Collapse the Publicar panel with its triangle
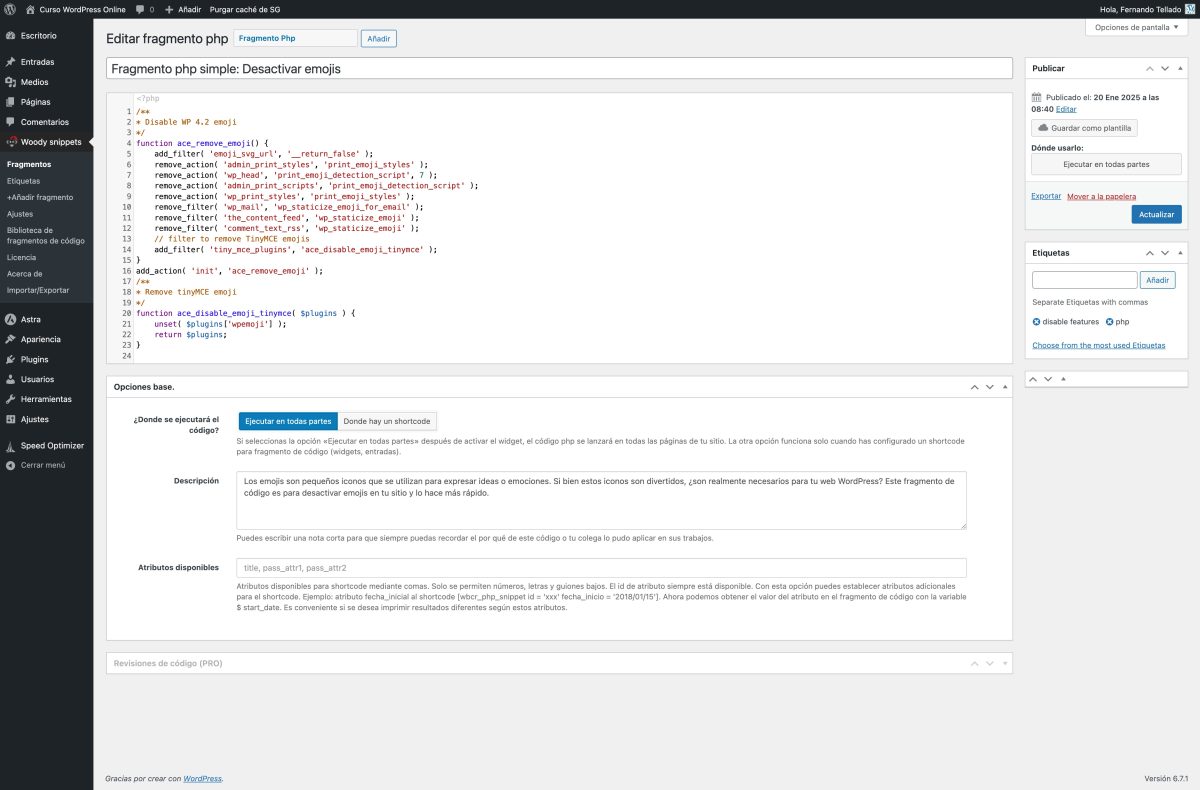Screen dimensions: 1200x790 click(x=1179, y=68)
